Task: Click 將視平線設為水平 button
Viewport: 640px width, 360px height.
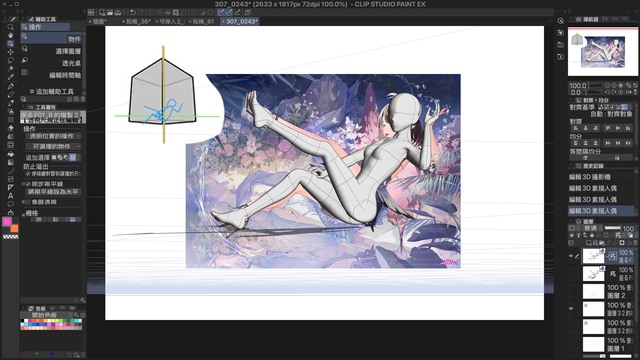Action: (x=53, y=191)
